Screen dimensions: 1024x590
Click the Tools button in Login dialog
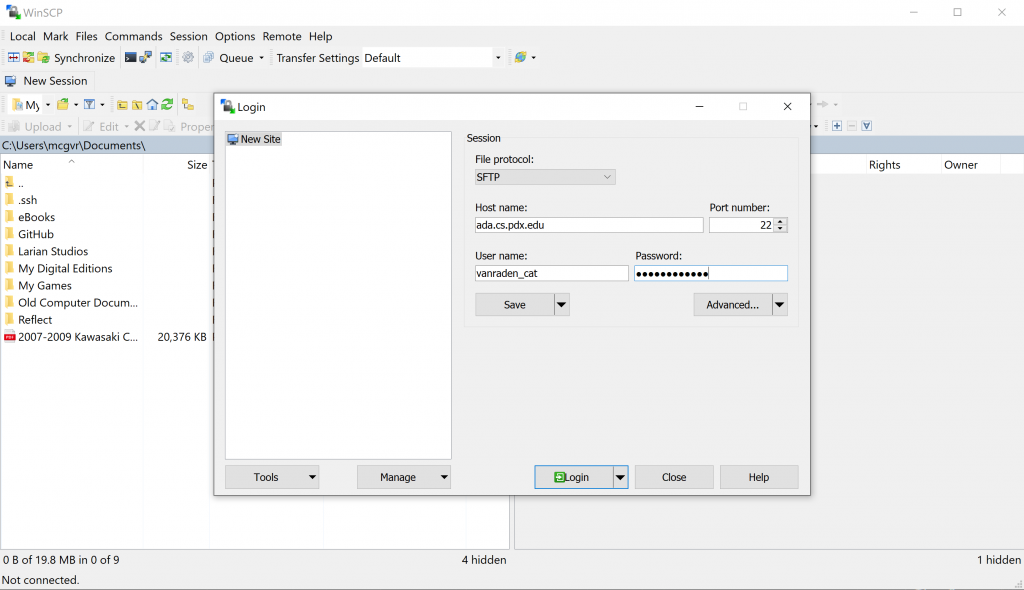point(272,477)
